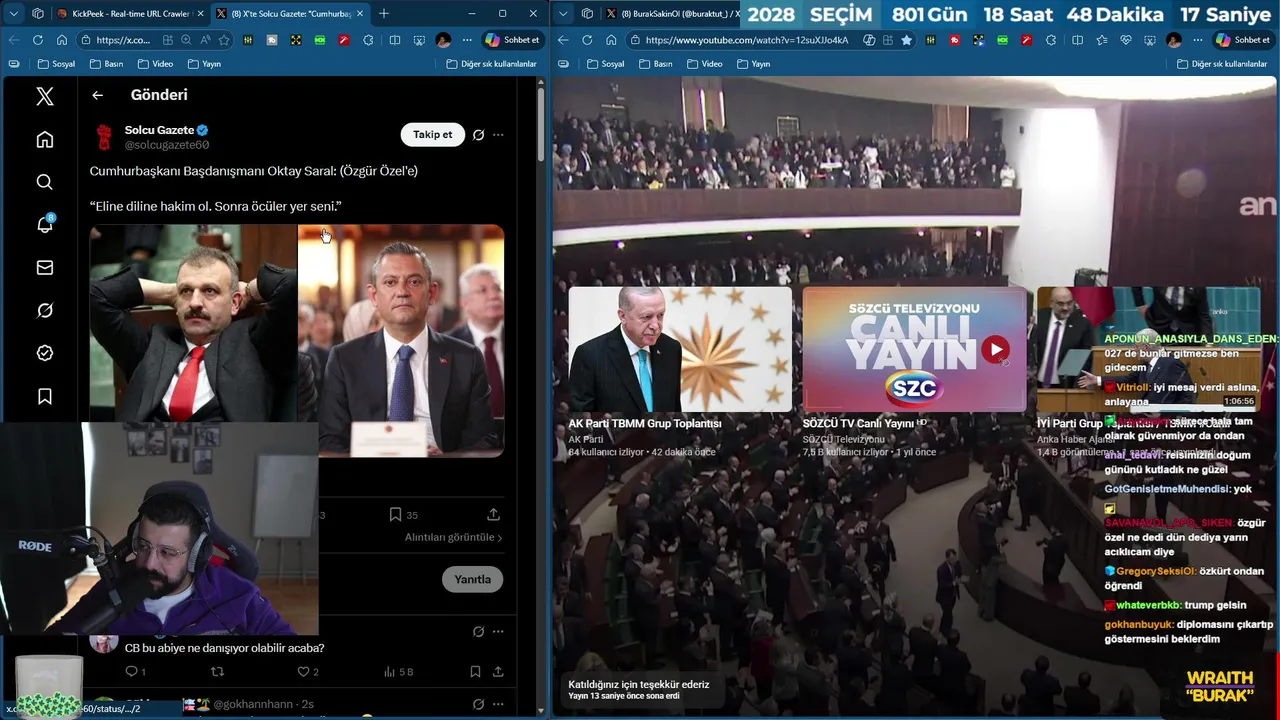The width and height of the screenshot is (1280, 720).
Task: Bookmark the 'CB bu abiye' comment
Action: tap(475, 672)
